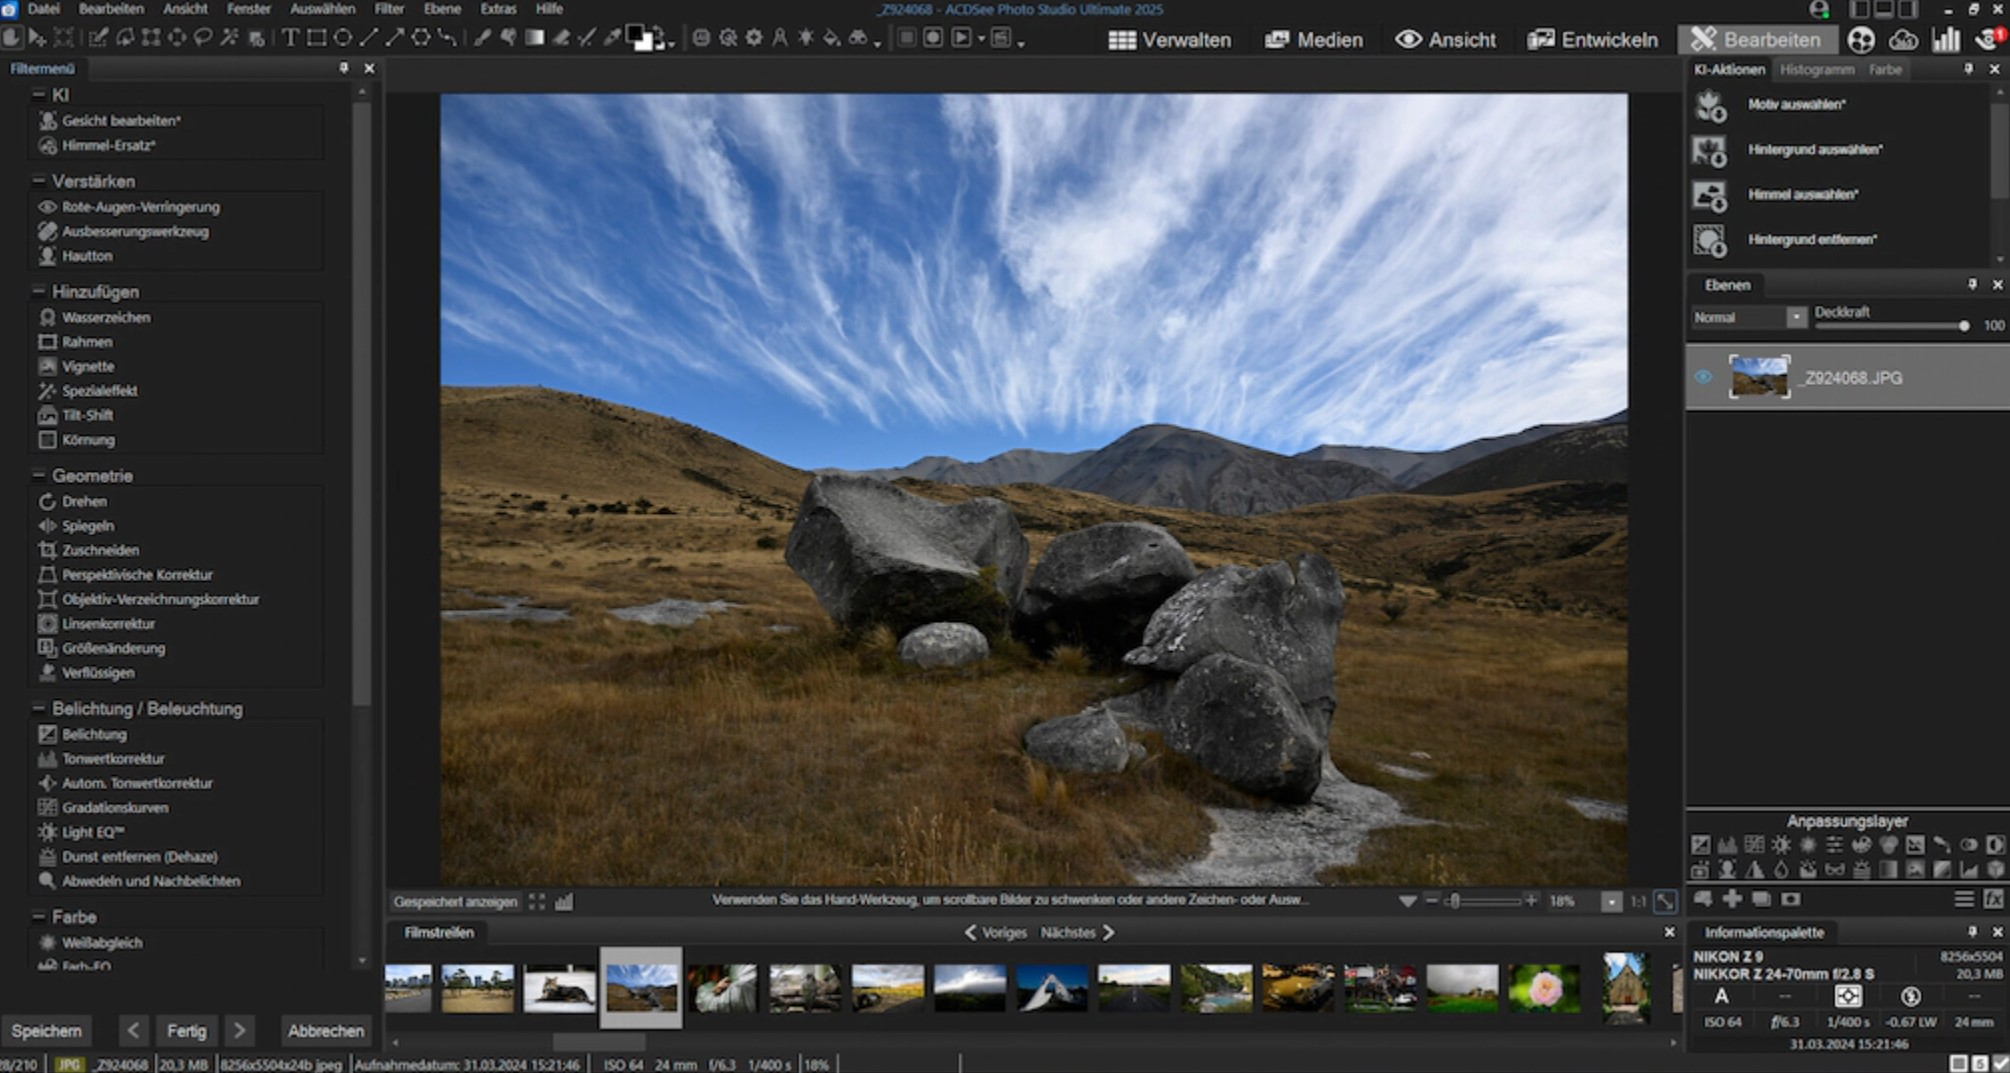2010x1073 pixels.
Task: Select the Text tool (T icon)
Action: click(x=290, y=38)
